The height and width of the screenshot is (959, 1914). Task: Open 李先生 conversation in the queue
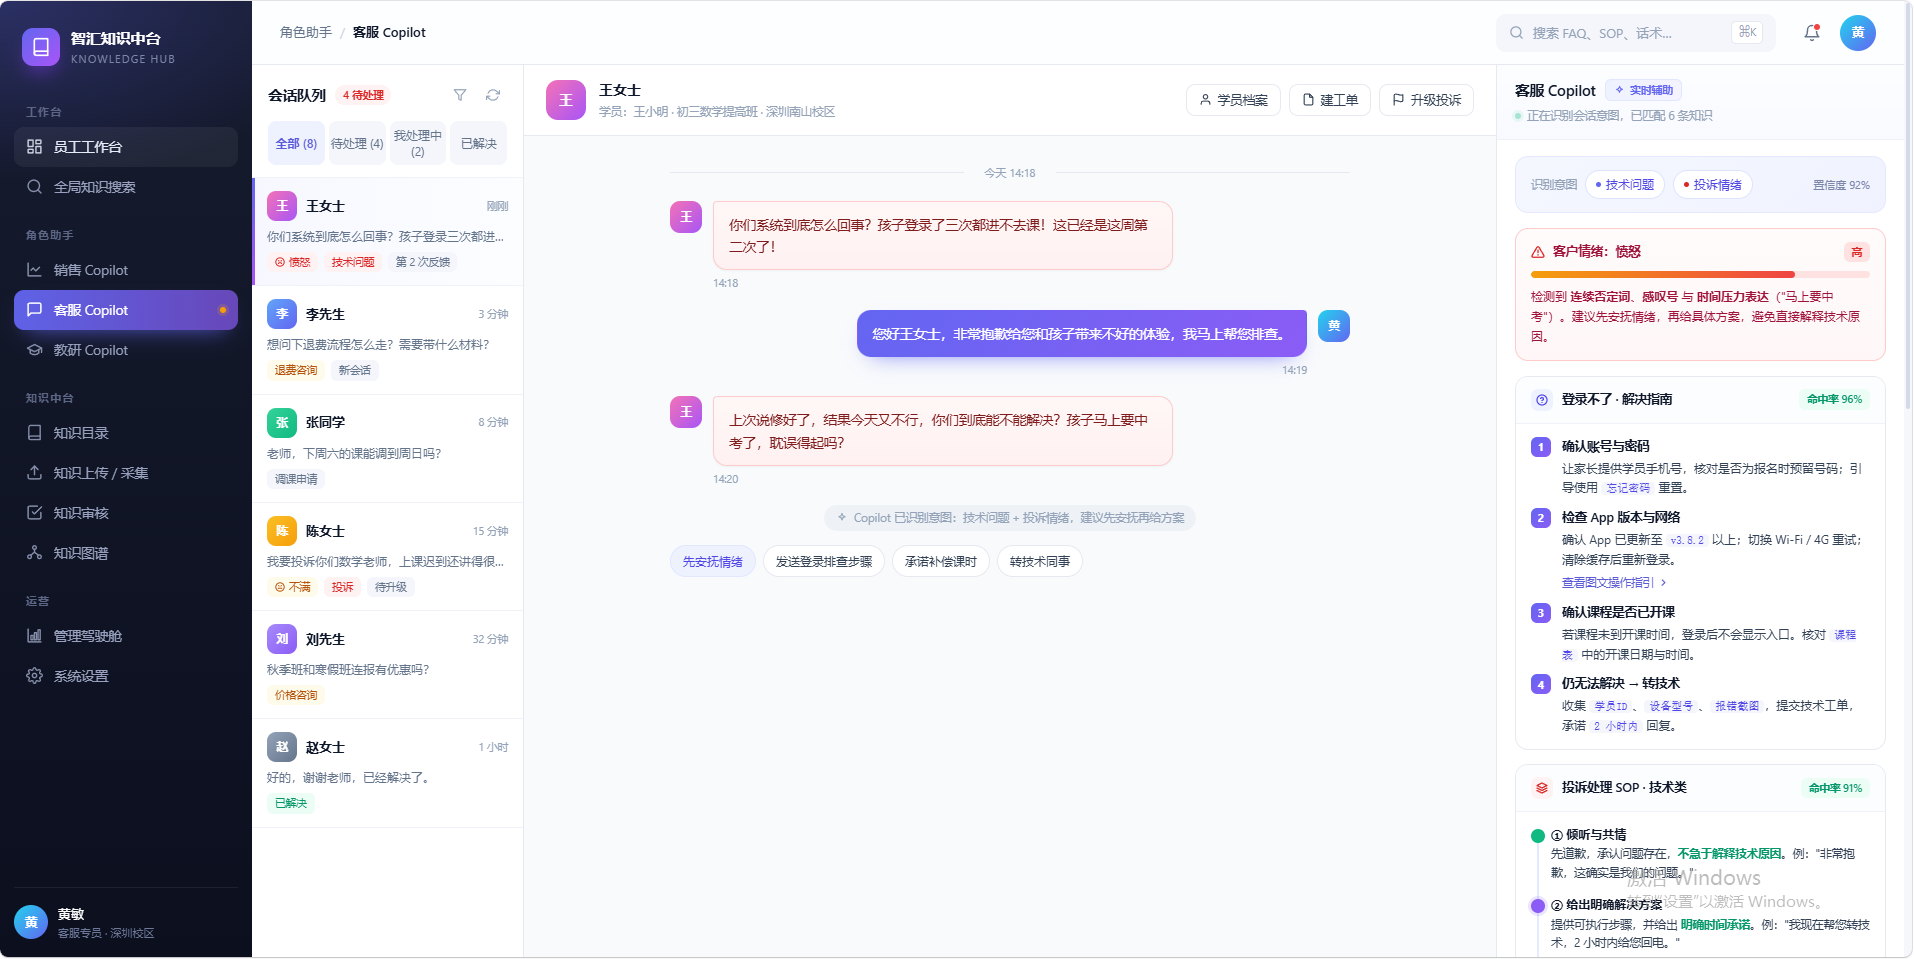point(388,341)
